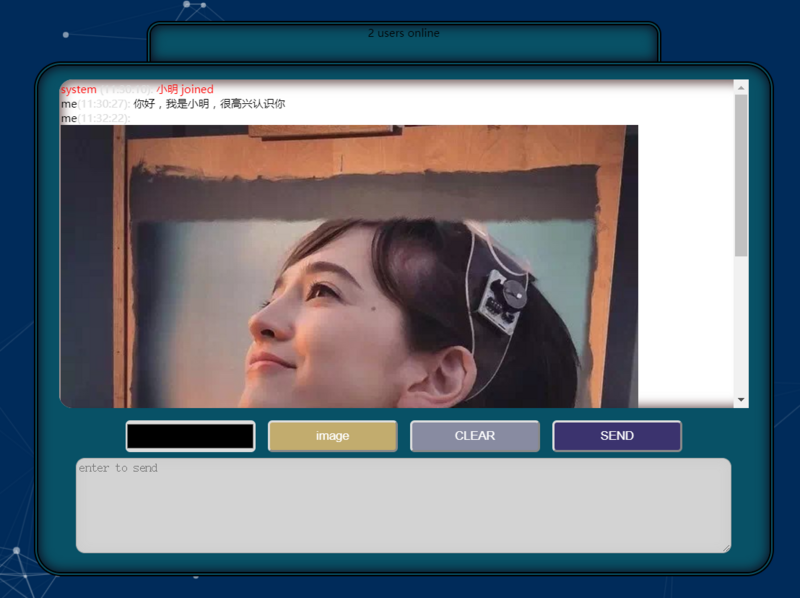This screenshot has height=598, width=800.
Task: Click the chat scrollbar down arrow
Action: [x=741, y=400]
